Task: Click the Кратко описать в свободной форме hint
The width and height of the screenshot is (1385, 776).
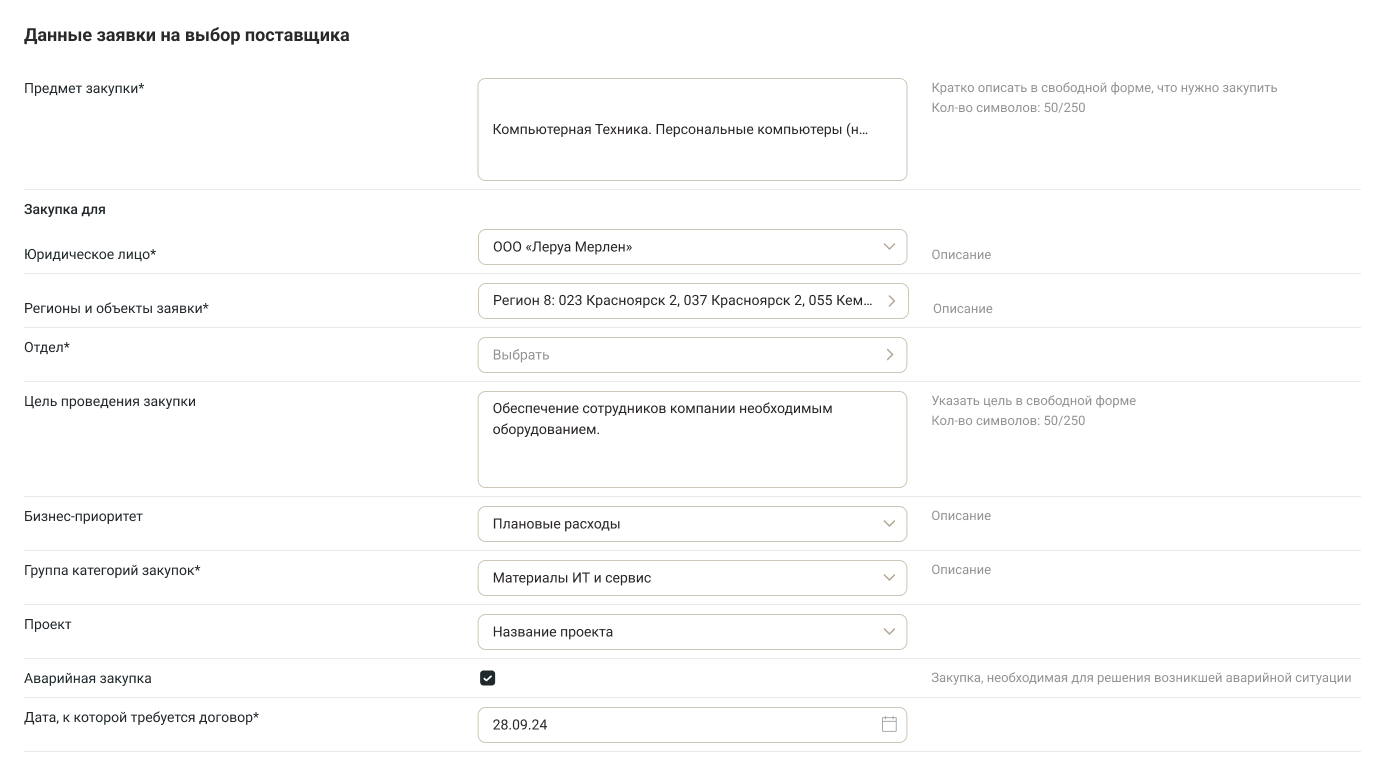Action: 1104,88
